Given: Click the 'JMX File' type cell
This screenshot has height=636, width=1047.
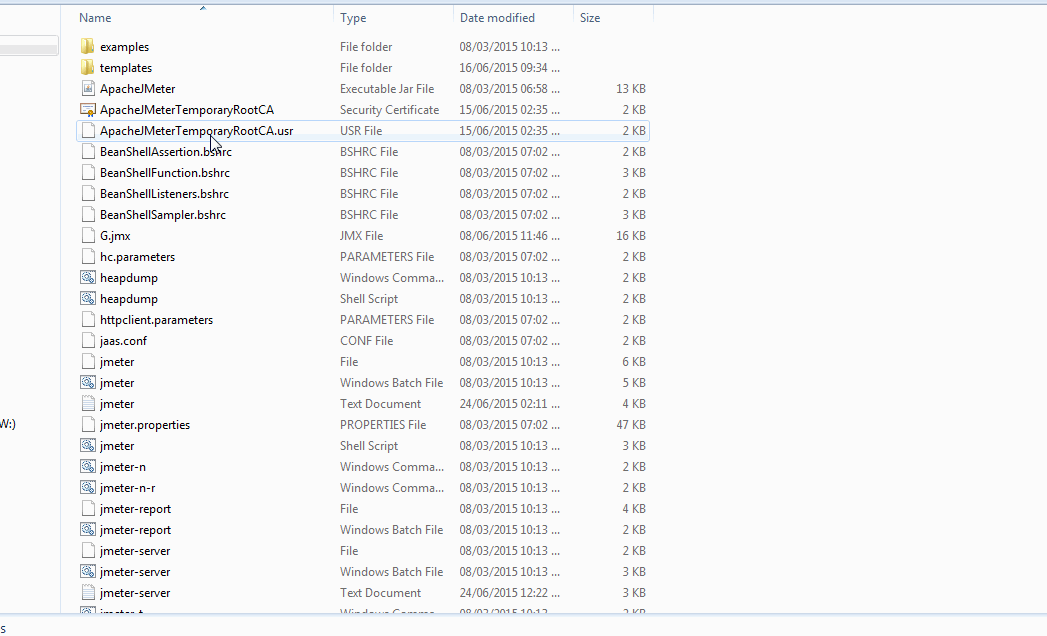Looking at the screenshot, I should coord(361,236).
